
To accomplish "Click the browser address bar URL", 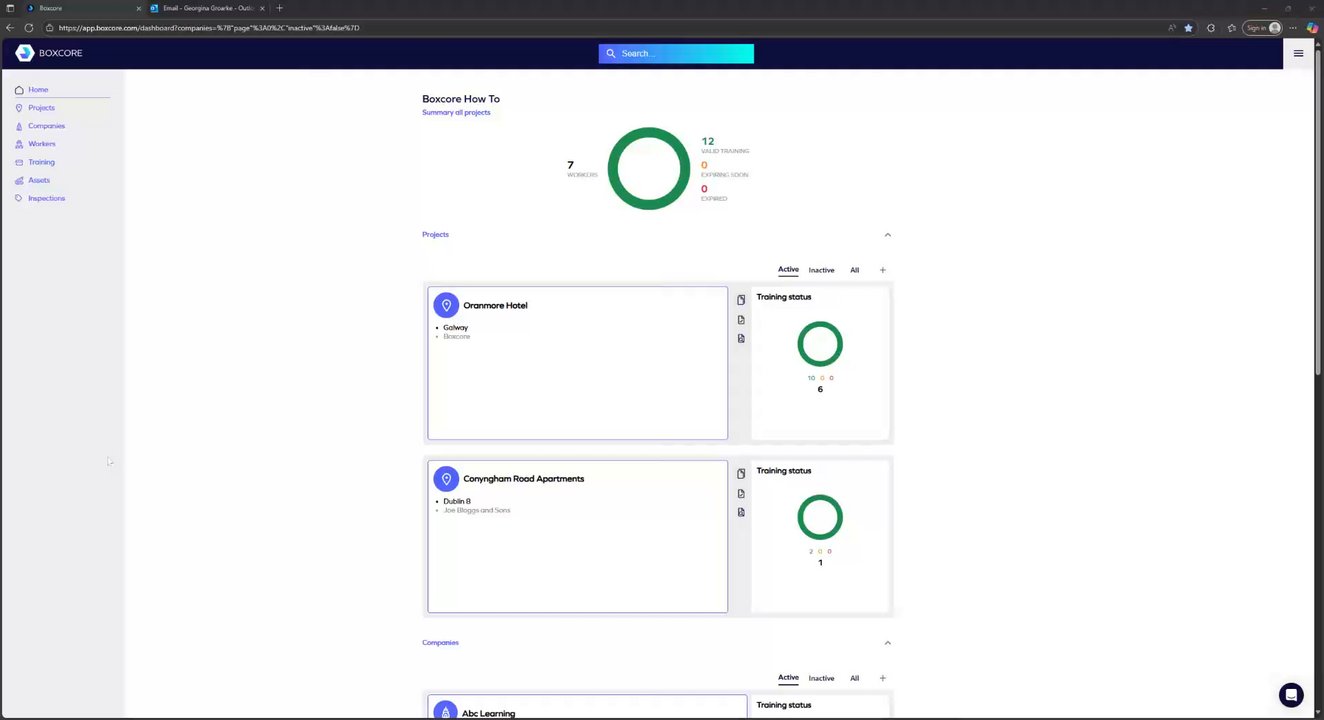I will (x=209, y=28).
